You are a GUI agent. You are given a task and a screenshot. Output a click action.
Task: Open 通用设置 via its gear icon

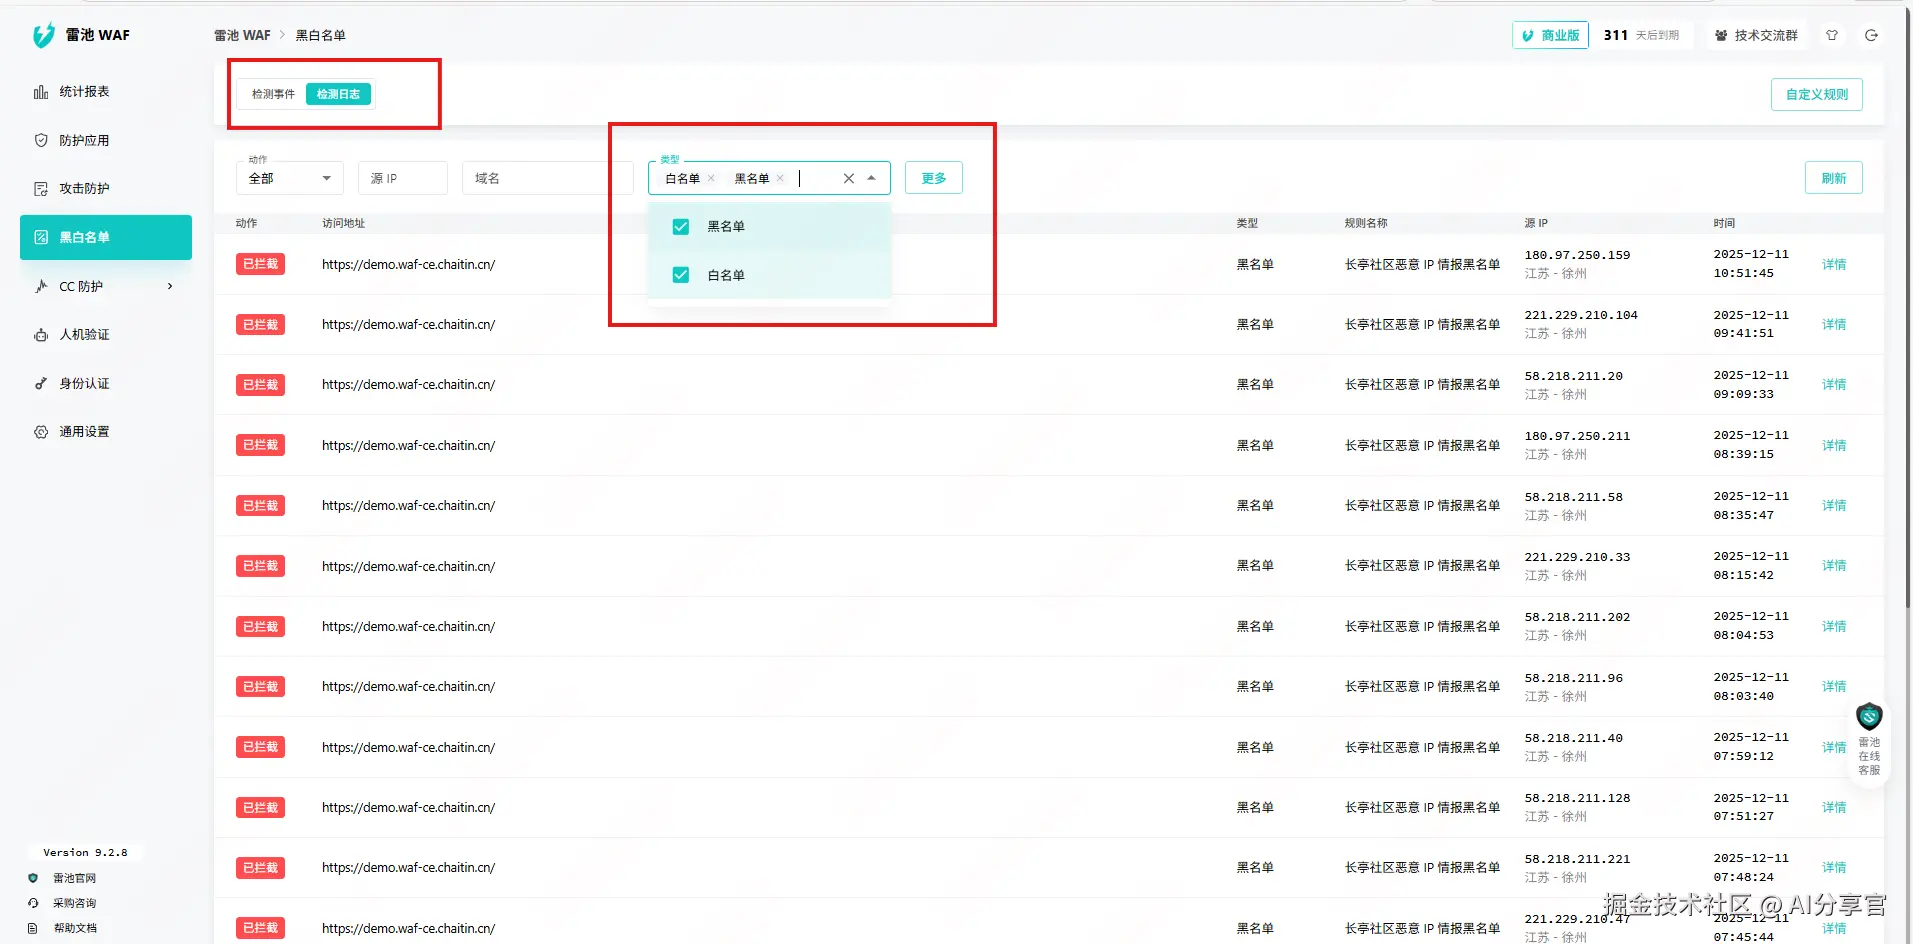coord(41,432)
